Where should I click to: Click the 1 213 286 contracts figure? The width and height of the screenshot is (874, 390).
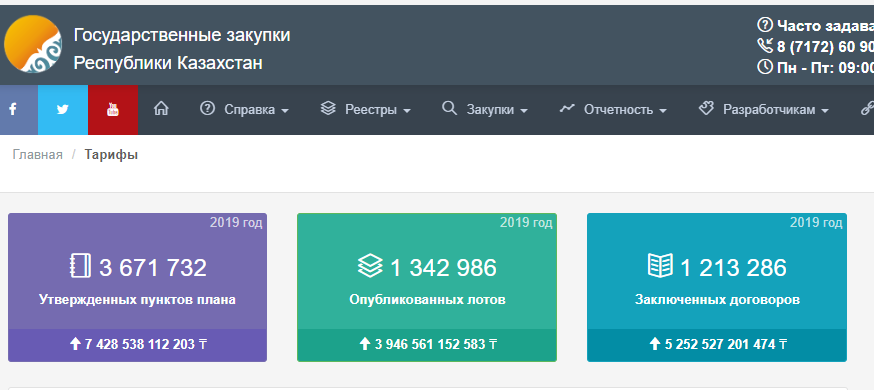(x=733, y=268)
